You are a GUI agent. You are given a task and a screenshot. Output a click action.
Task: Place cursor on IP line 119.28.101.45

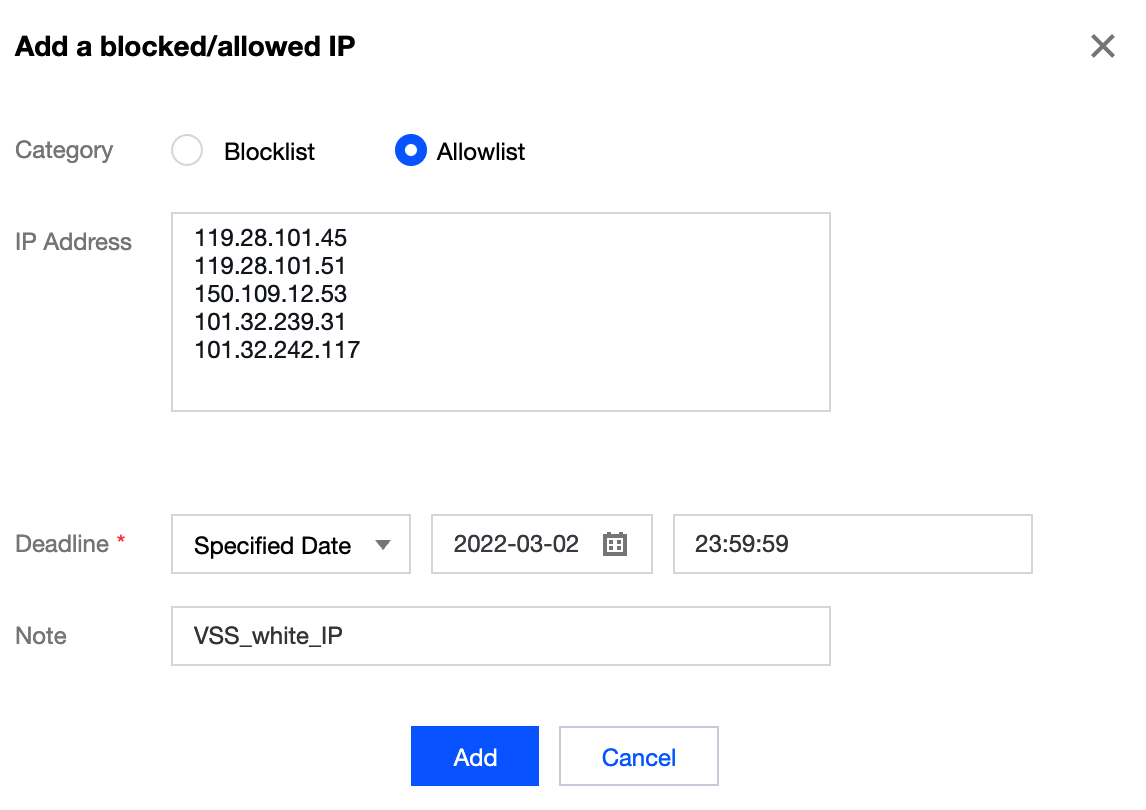270,238
